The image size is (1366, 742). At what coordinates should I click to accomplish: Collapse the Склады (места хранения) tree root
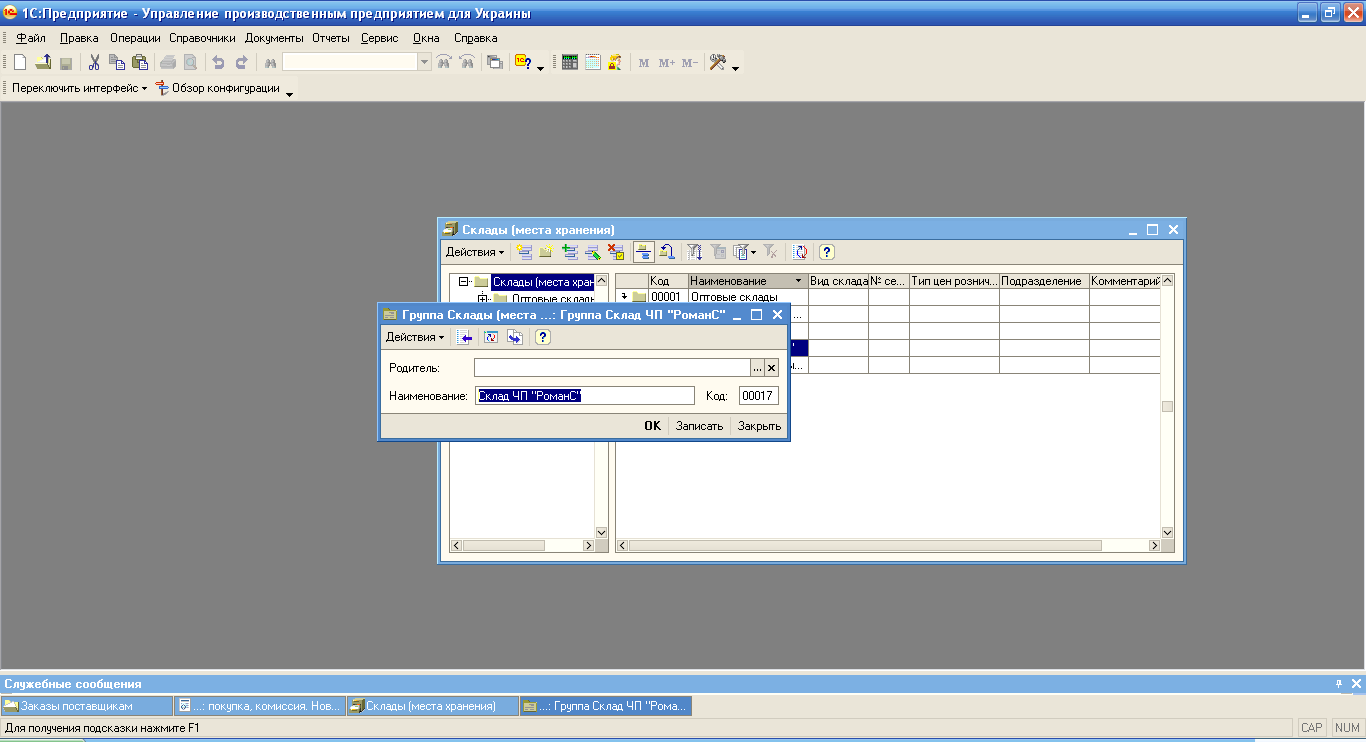[463, 282]
